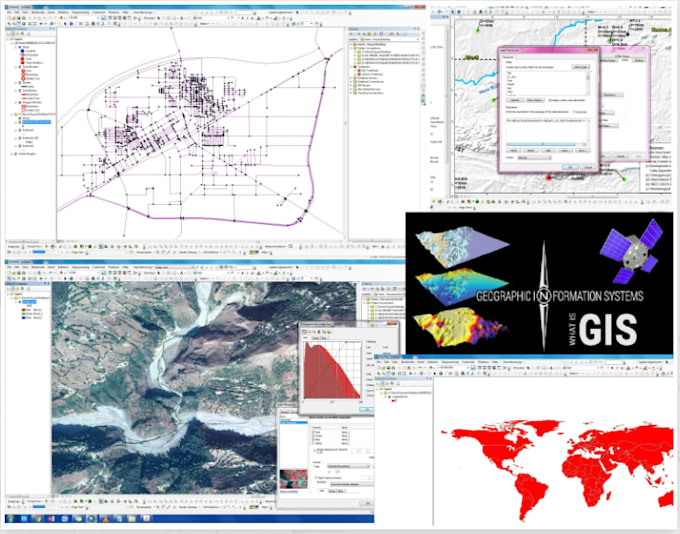Click Show Values button in Label Expression dialog
This screenshot has height=534, width=680.
coord(536,100)
